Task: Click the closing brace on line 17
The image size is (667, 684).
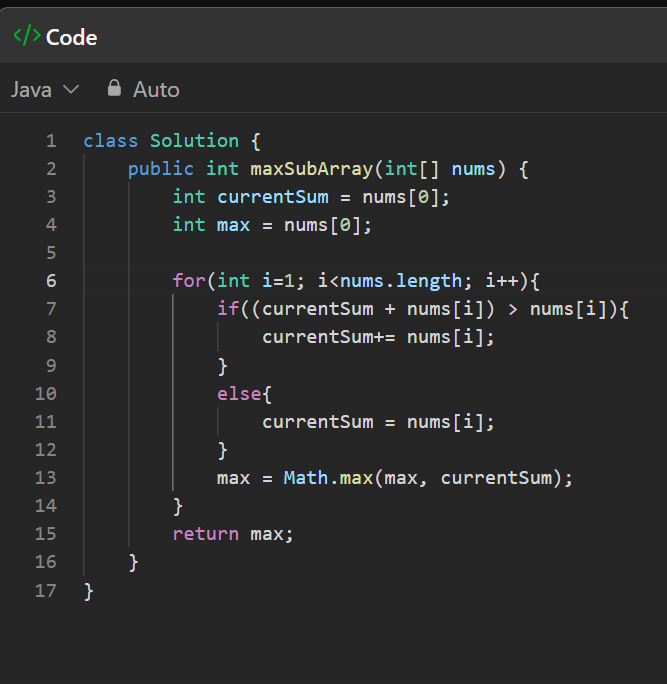Action: pyautogui.click(x=89, y=592)
